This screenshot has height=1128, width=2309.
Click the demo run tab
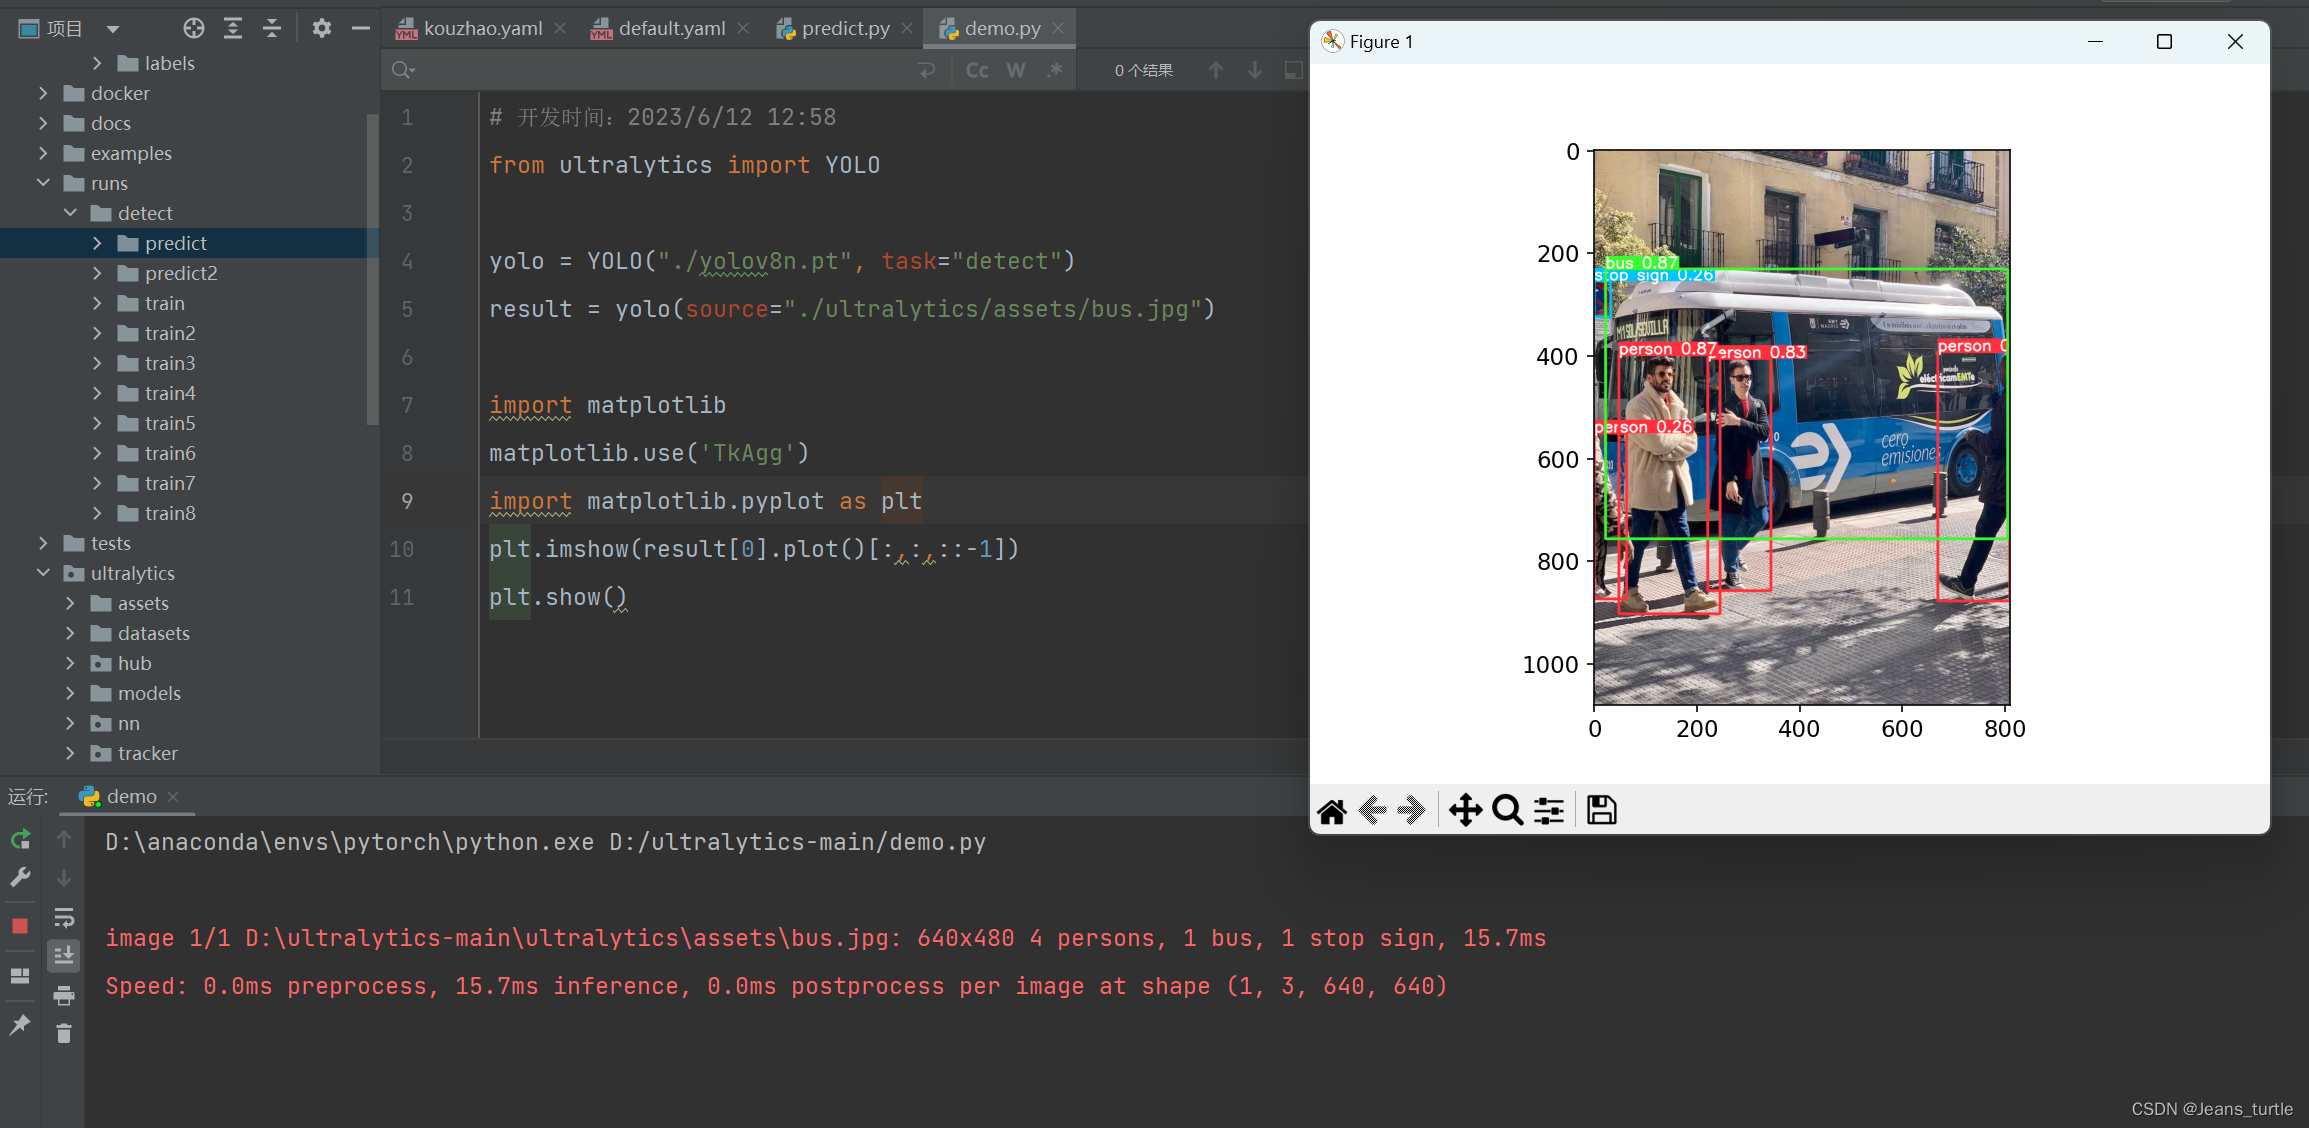[x=131, y=796]
